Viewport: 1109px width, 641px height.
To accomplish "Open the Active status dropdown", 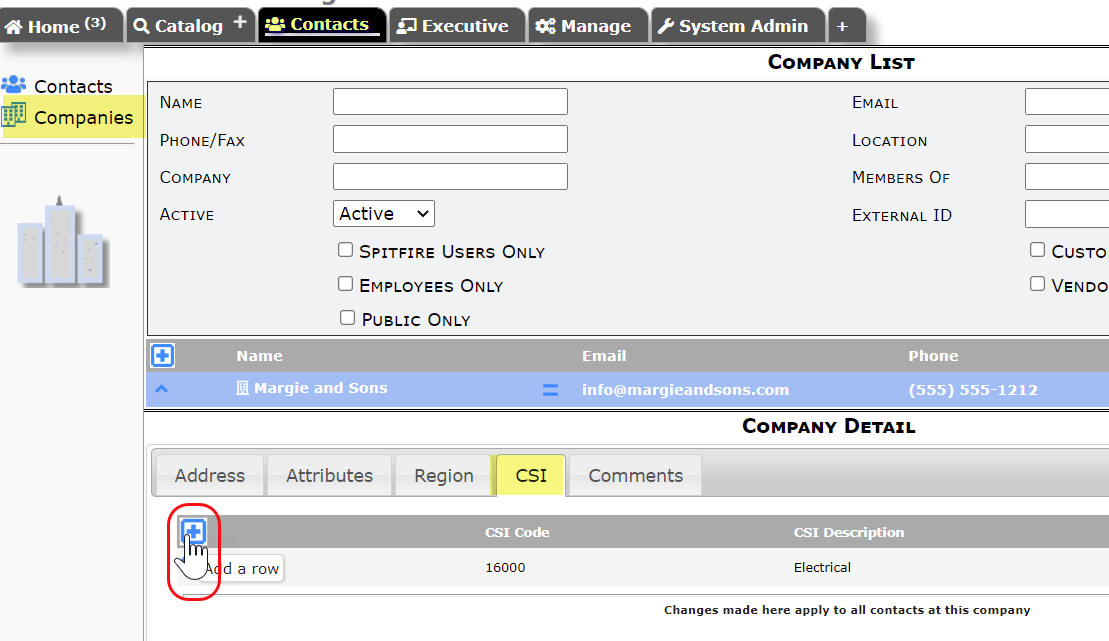I will point(383,214).
